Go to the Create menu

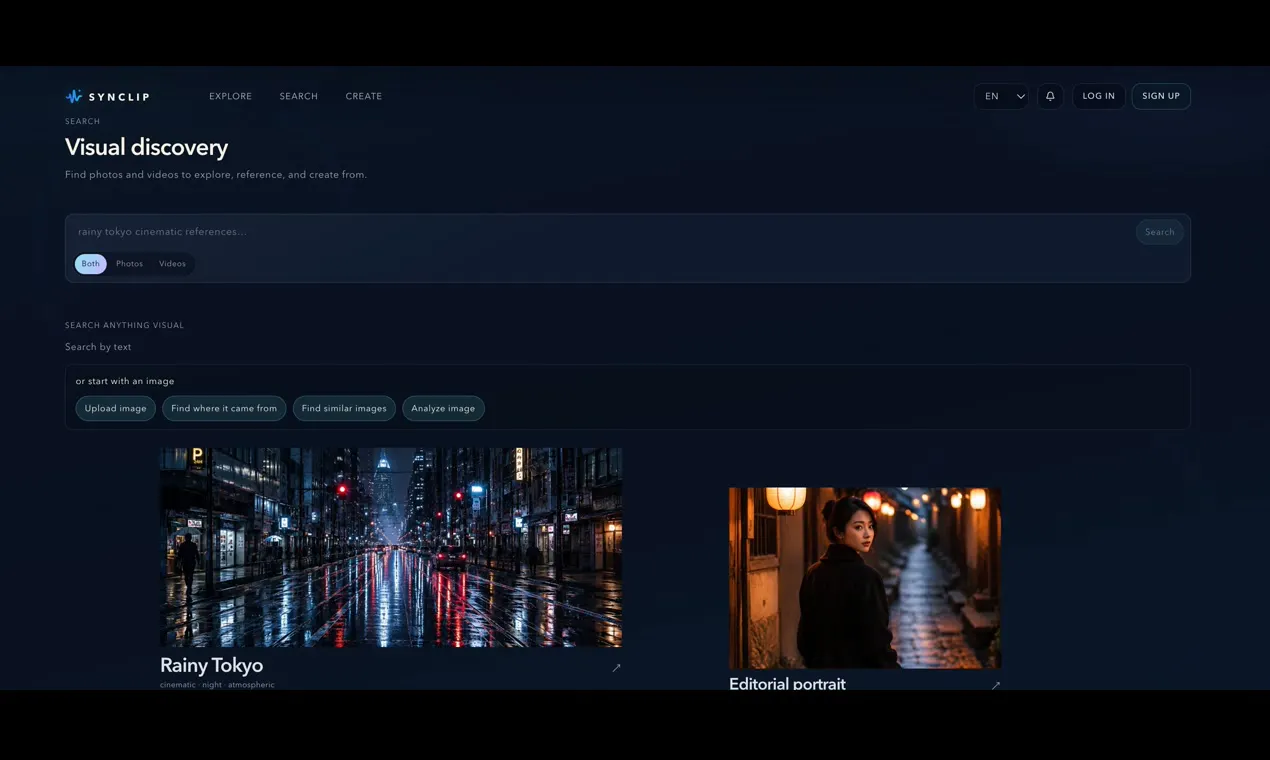click(x=364, y=97)
